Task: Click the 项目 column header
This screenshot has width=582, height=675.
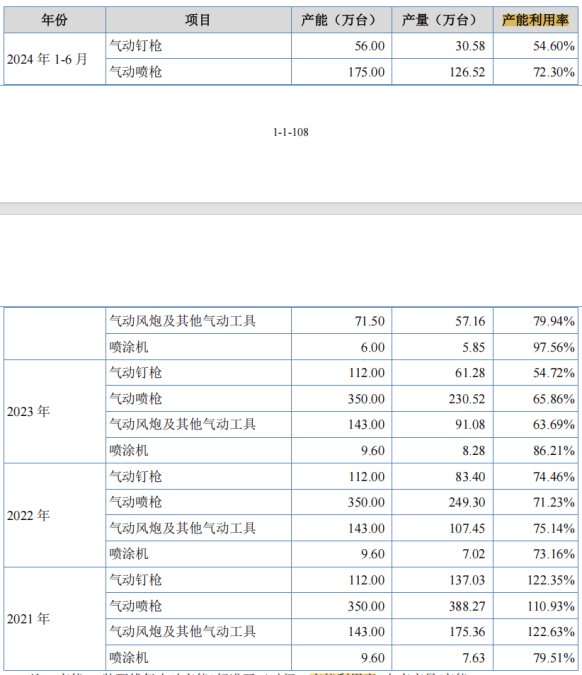Action: tap(198, 20)
